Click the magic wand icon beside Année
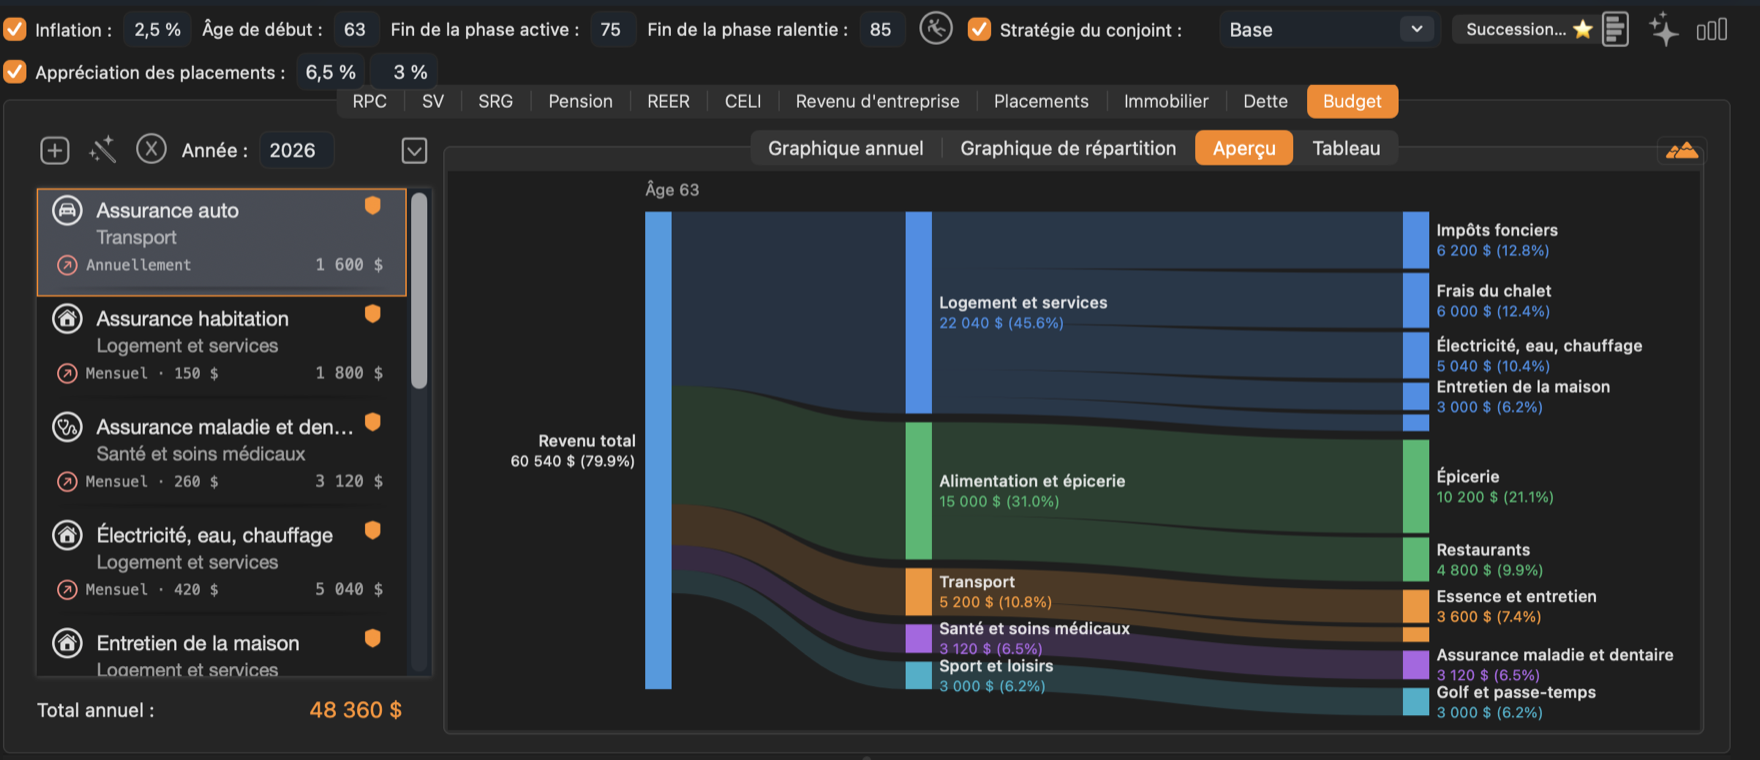 tap(103, 150)
